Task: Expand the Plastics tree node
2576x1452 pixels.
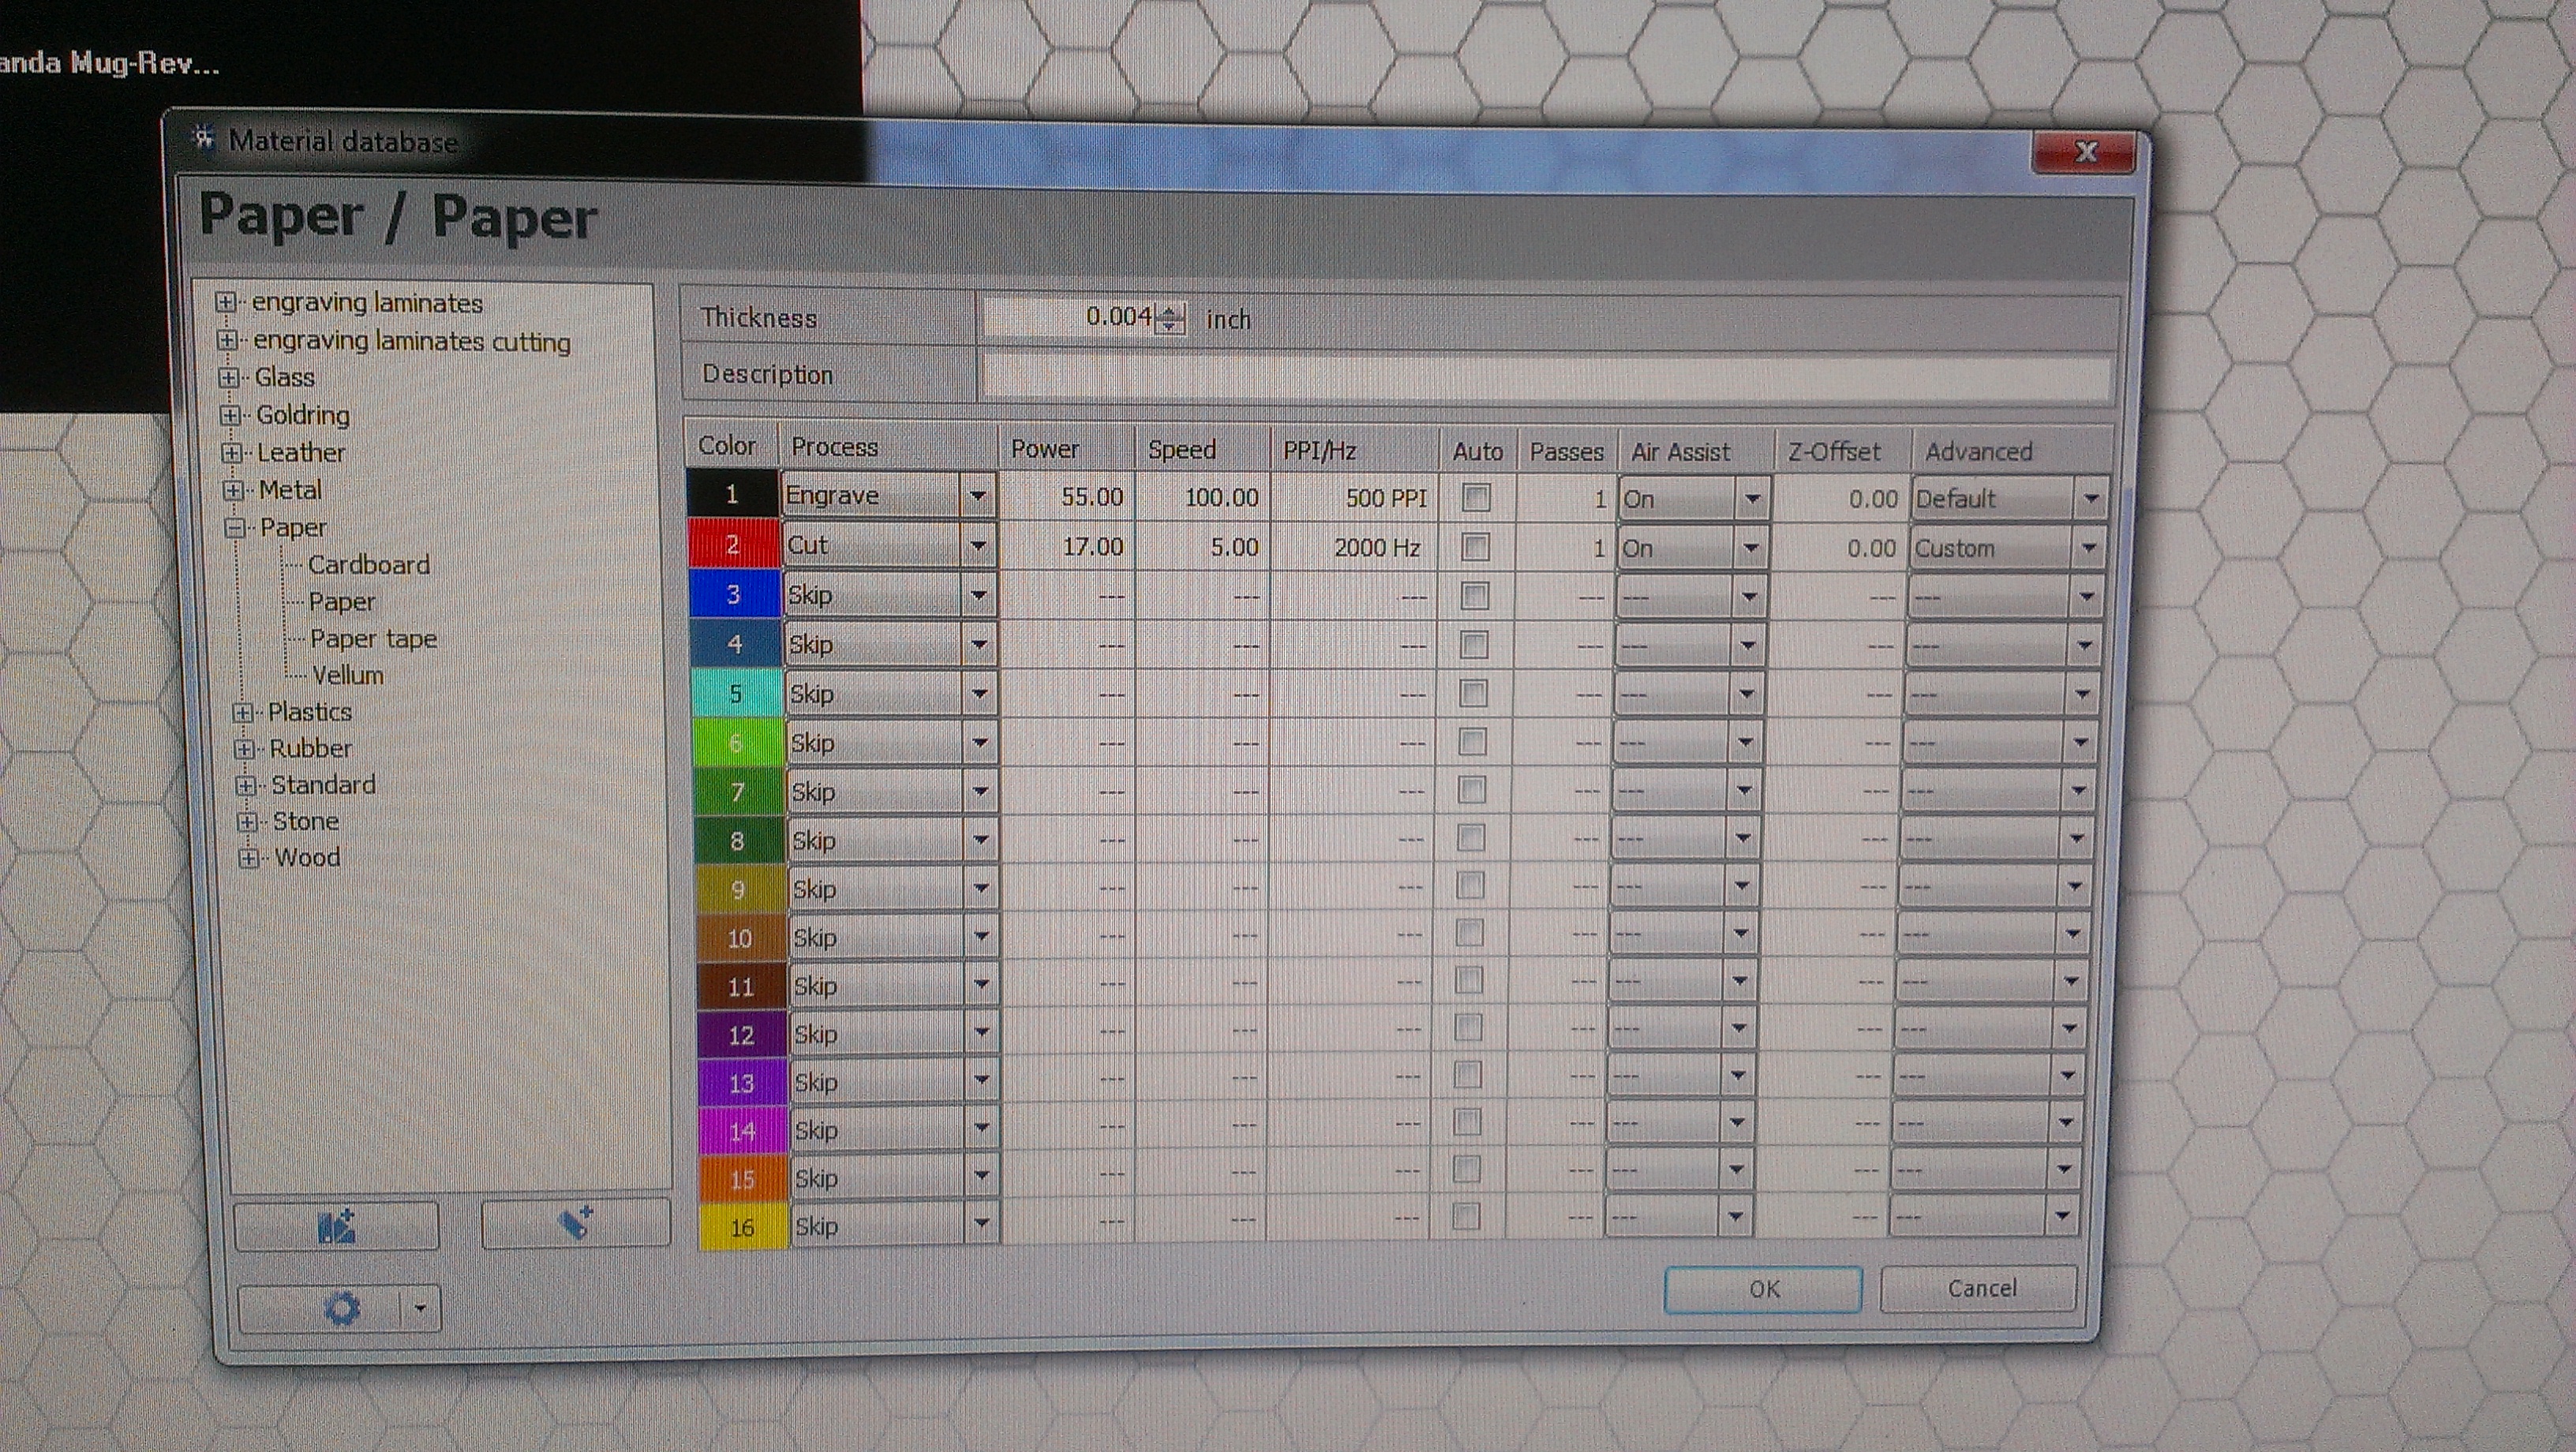Action: tap(242, 713)
